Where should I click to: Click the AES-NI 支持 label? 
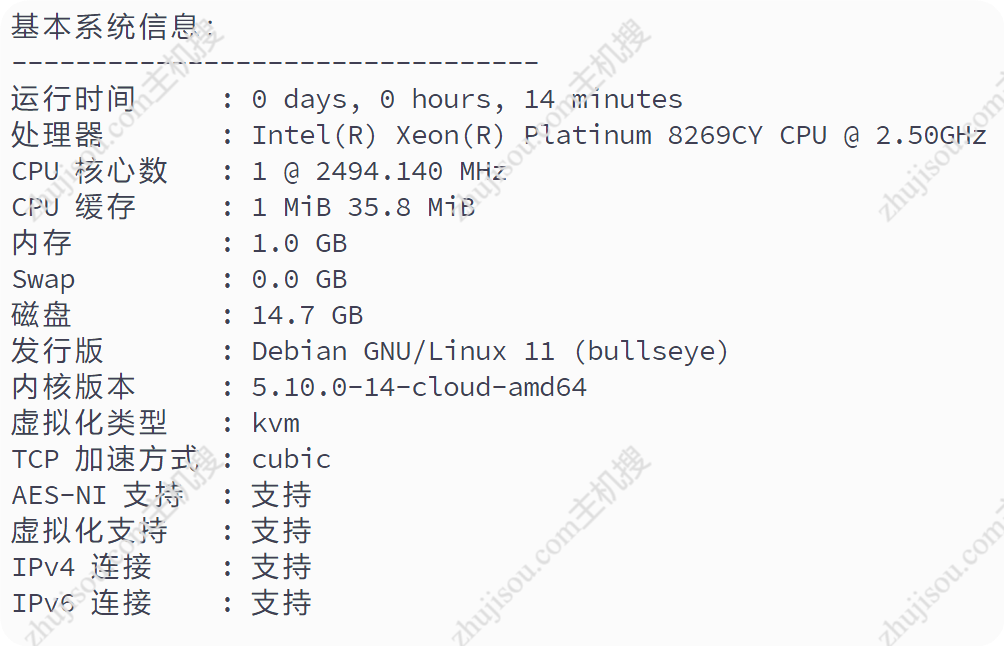pos(97,495)
